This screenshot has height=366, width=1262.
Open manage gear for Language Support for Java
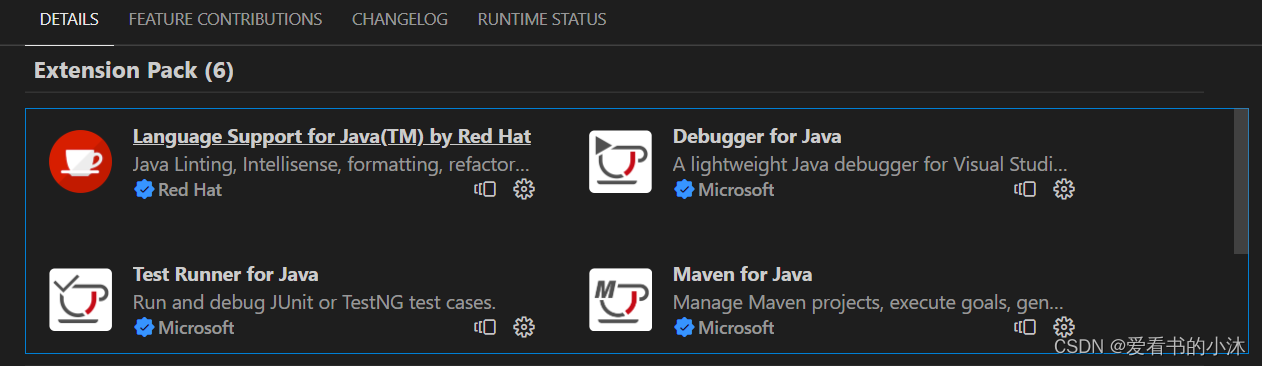click(x=524, y=189)
